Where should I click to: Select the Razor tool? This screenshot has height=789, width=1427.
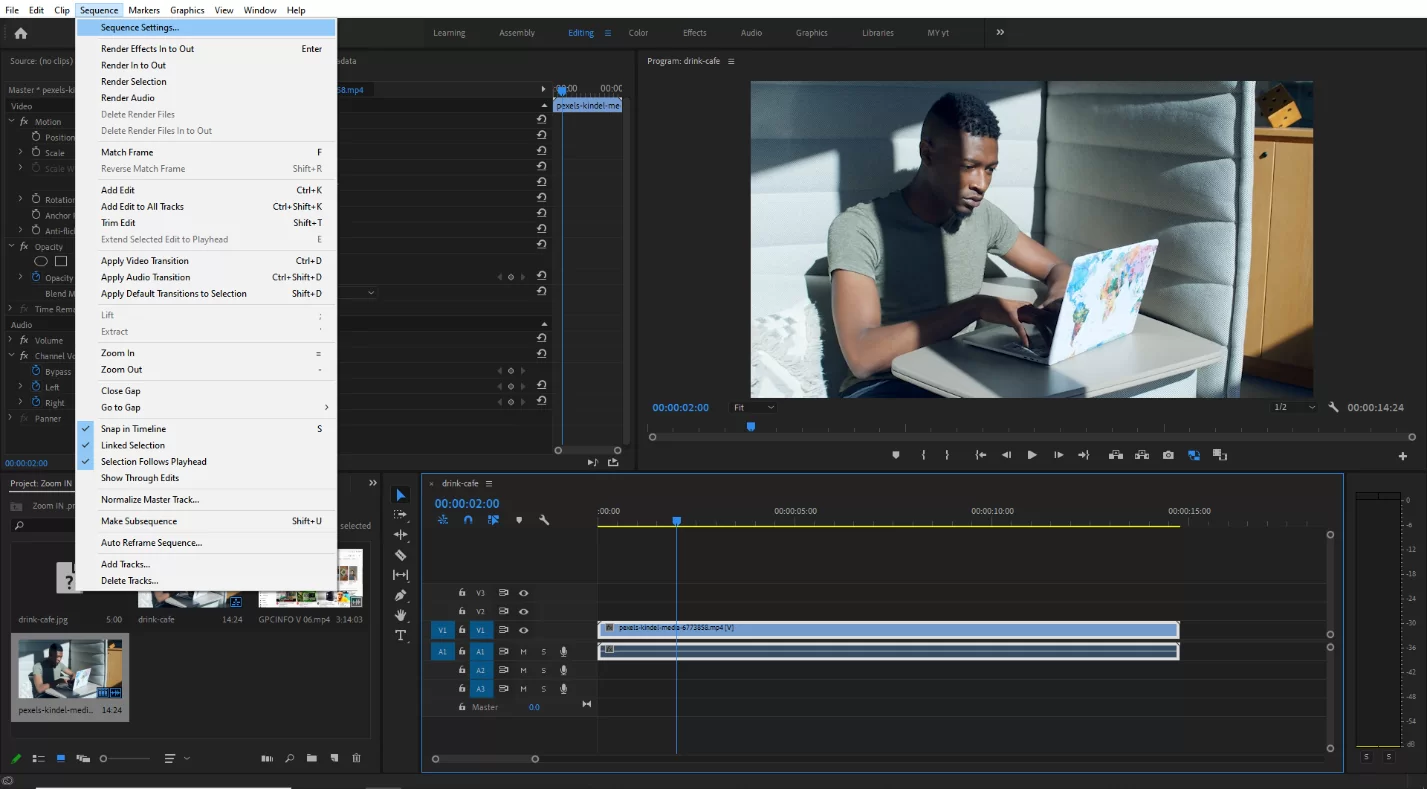point(400,555)
